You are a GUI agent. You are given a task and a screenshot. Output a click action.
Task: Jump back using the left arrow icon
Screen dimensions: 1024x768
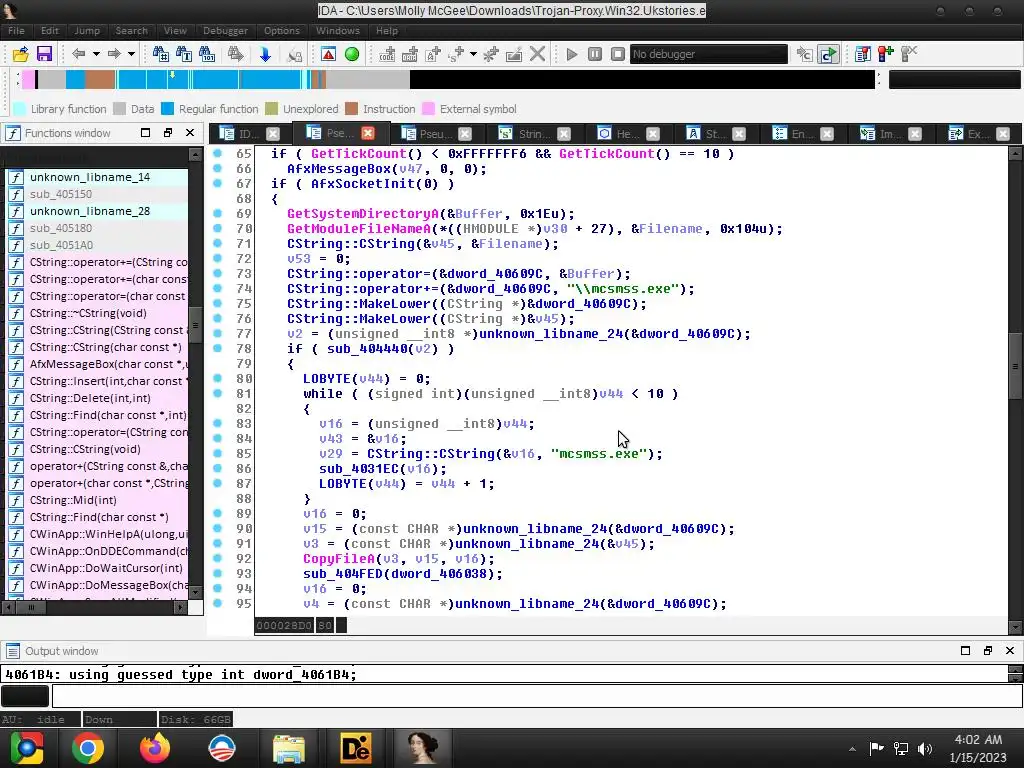[x=78, y=54]
